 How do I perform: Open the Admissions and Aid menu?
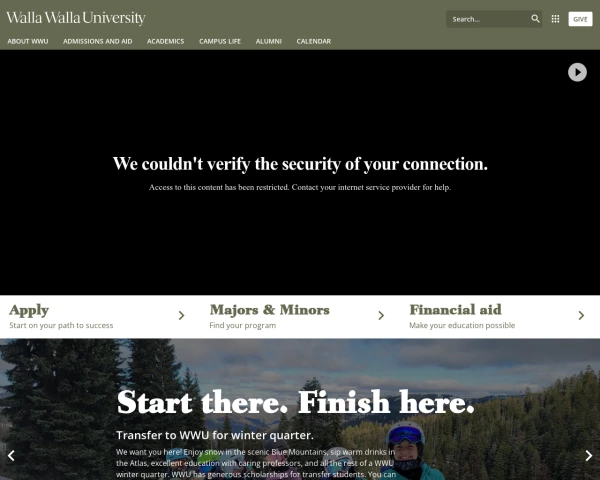(x=98, y=41)
